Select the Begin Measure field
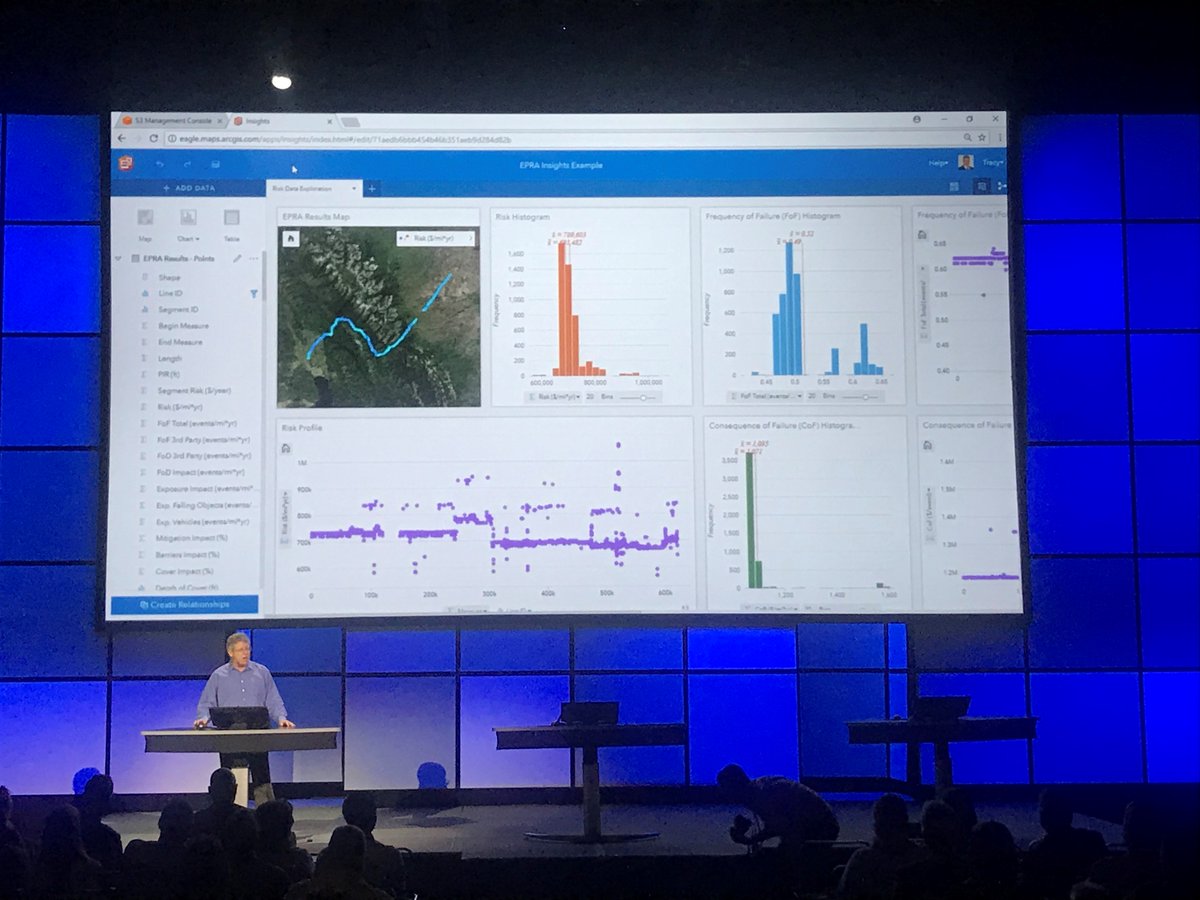The height and width of the screenshot is (900, 1200). [x=182, y=326]
